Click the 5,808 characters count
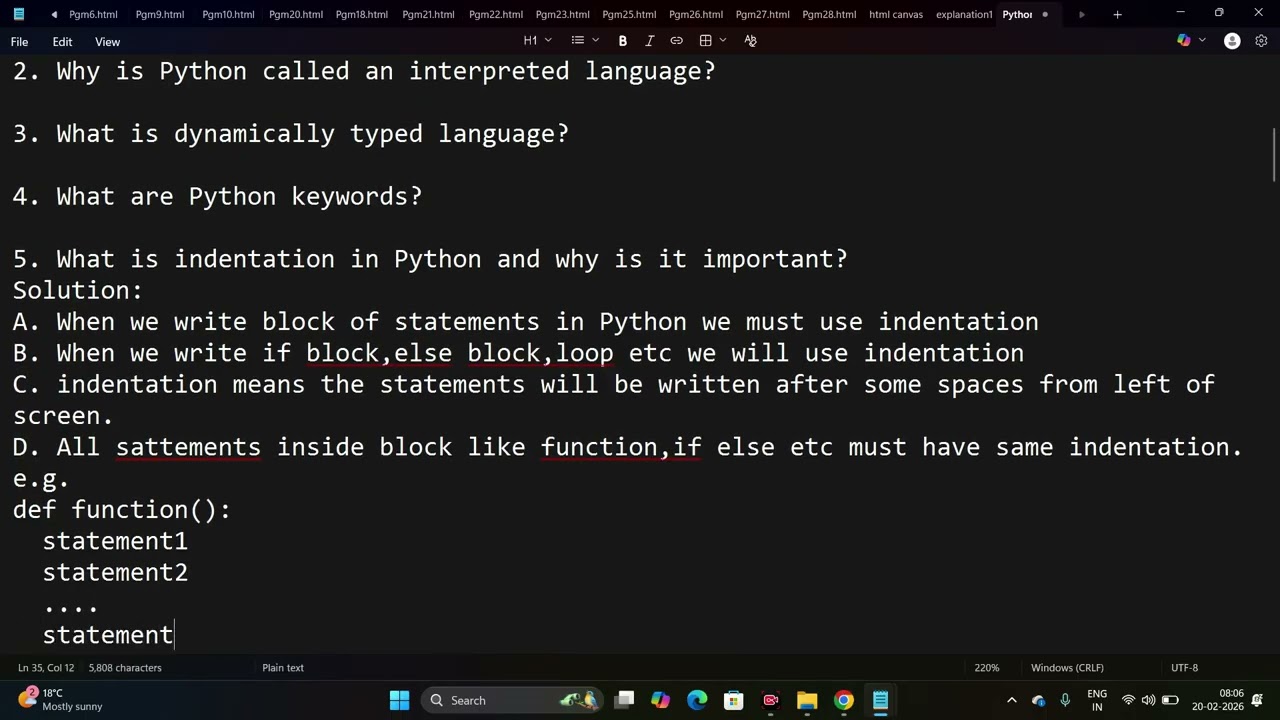The image size is (1280, 720). click(125, 668)
